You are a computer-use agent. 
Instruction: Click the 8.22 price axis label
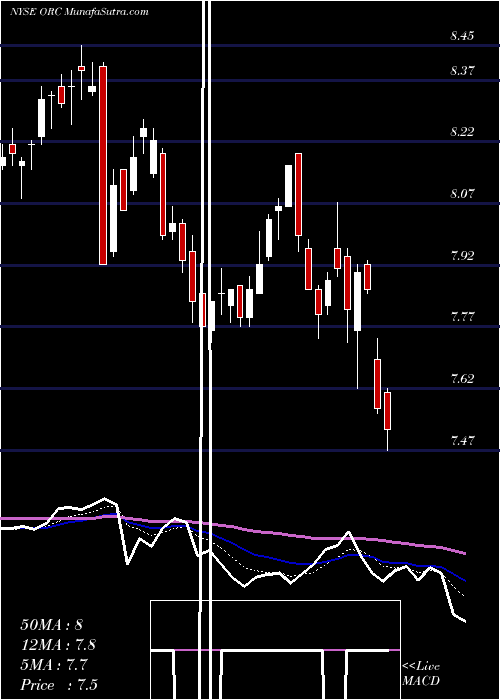click(x=462, y=132)
